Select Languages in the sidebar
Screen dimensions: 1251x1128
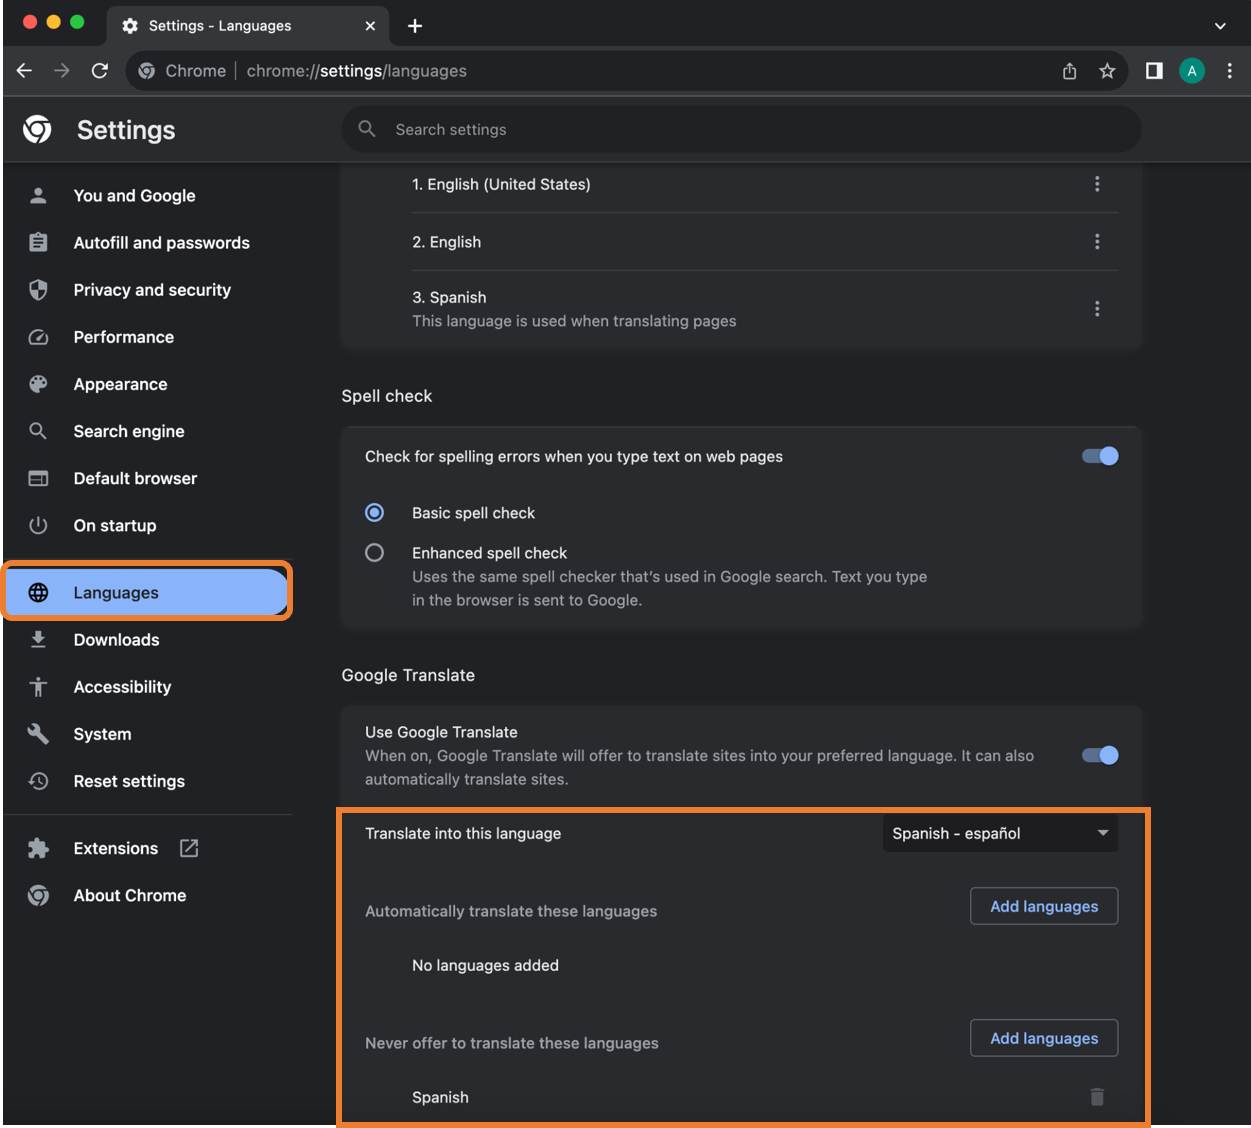click(x=147, y=592)
